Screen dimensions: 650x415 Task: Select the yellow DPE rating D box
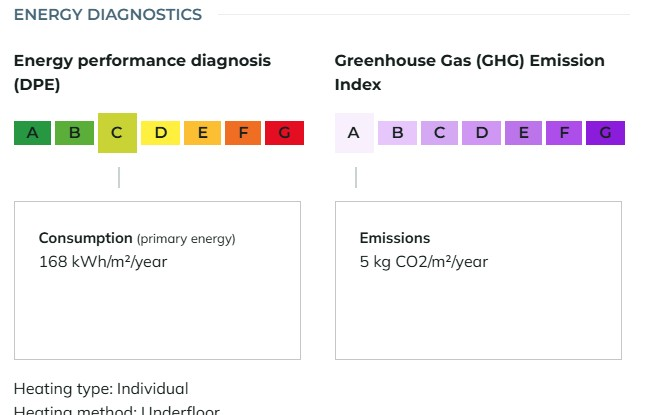pyautogui.click(x=160, y=133)
